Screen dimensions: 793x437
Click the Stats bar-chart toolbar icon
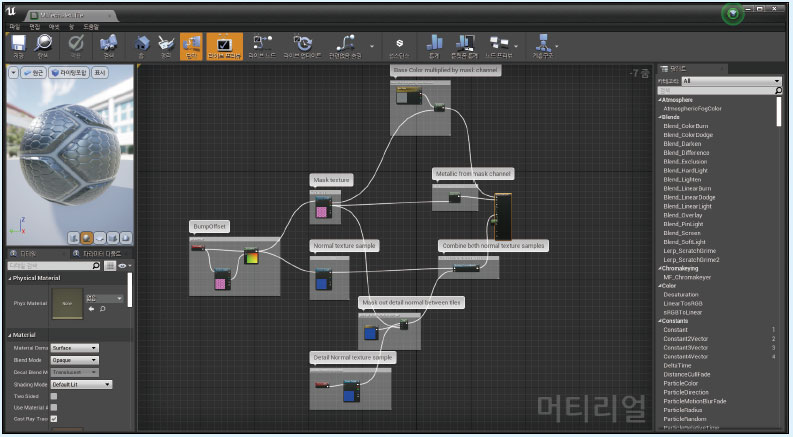point(434,43)
